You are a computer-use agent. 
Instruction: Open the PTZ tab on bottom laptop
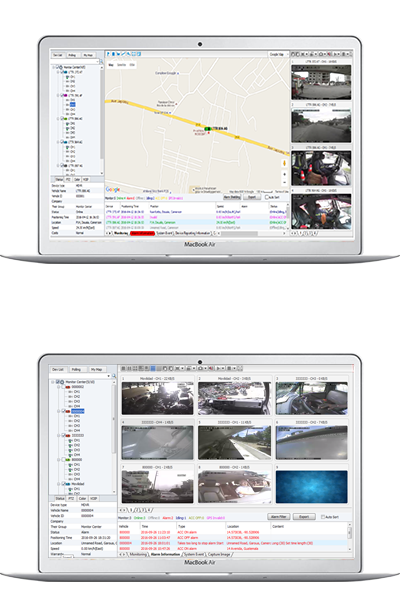point(71,499)
